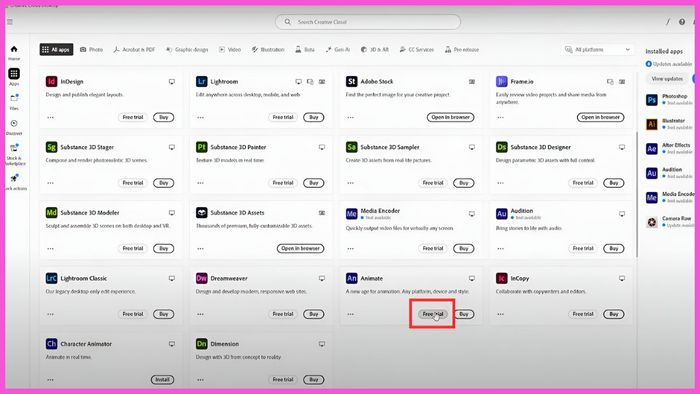Buy the Animate app
The width and height of the screenshot is (700, 394).
click(464, 314)
